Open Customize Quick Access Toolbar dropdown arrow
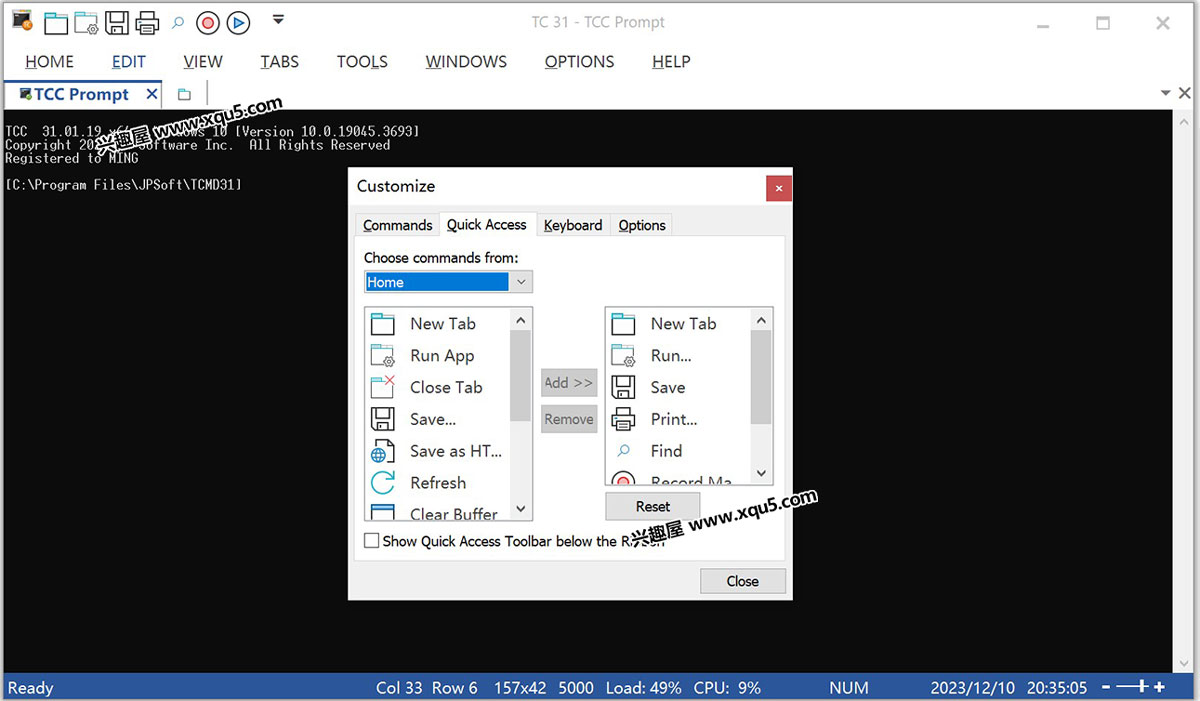1200x701 pixels. (x=278, y=20)
